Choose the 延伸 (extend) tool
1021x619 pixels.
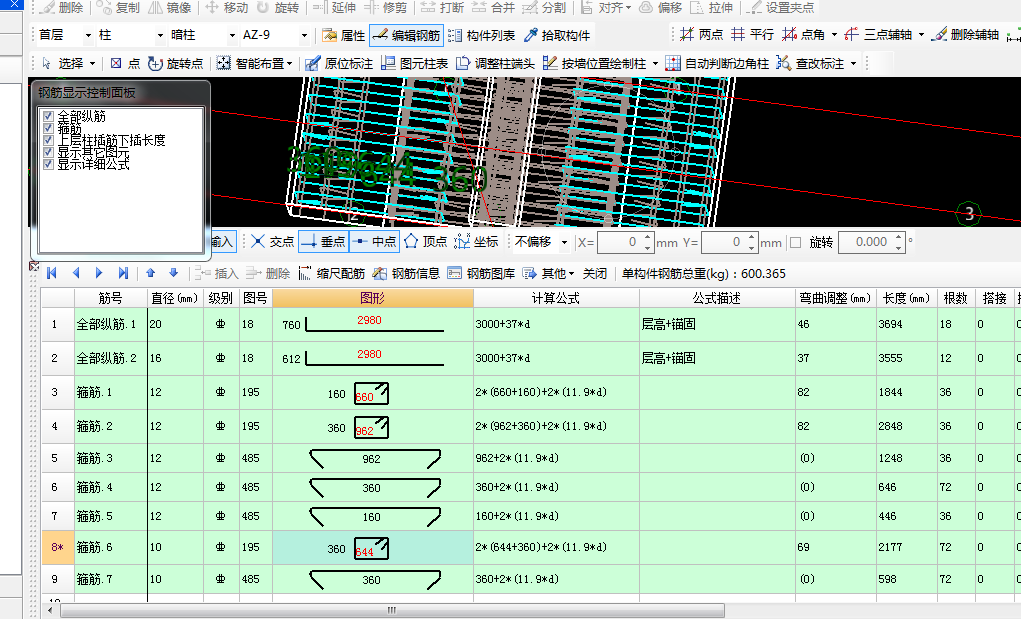[335, 8]
